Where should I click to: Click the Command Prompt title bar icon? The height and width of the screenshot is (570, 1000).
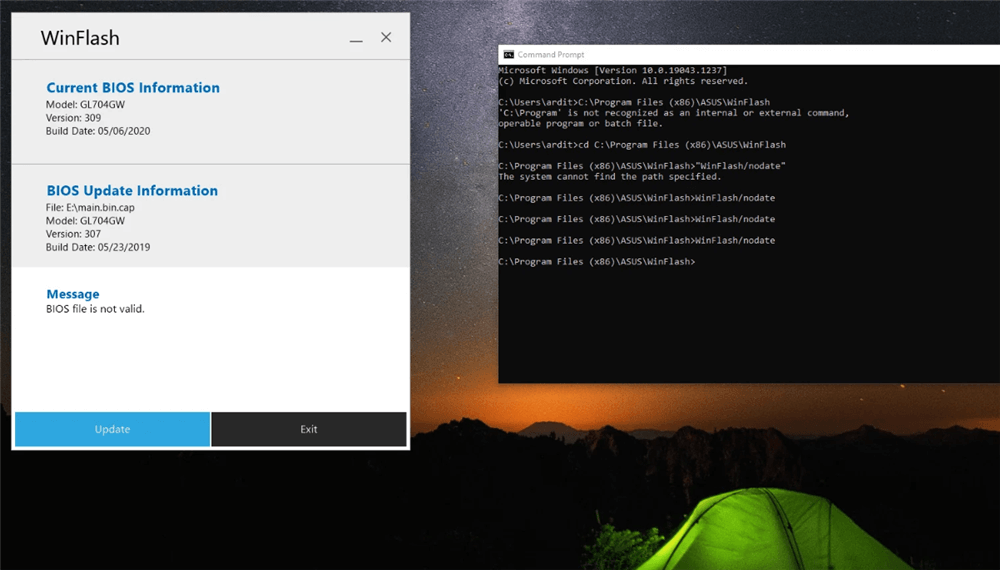click(508, 55)
